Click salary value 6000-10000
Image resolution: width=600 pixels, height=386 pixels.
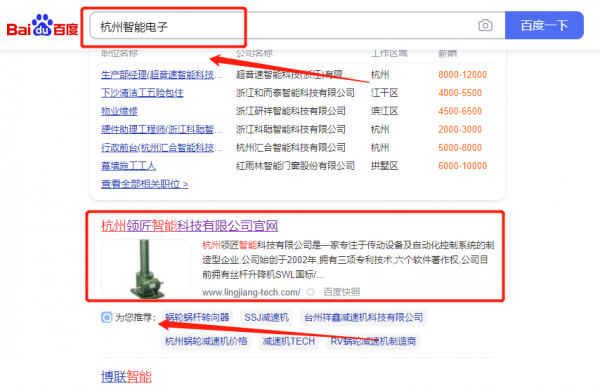[462, 166]
